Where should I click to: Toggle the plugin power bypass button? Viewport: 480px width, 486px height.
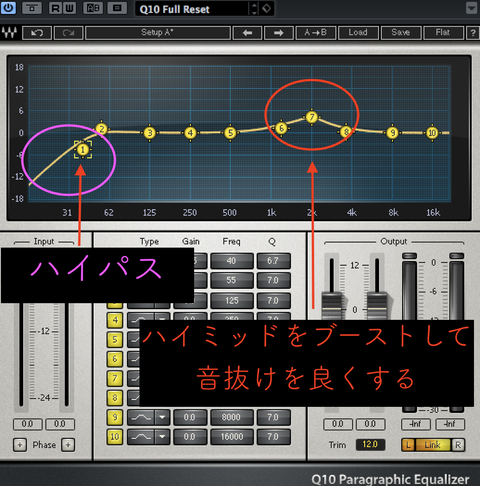(8, 8)
